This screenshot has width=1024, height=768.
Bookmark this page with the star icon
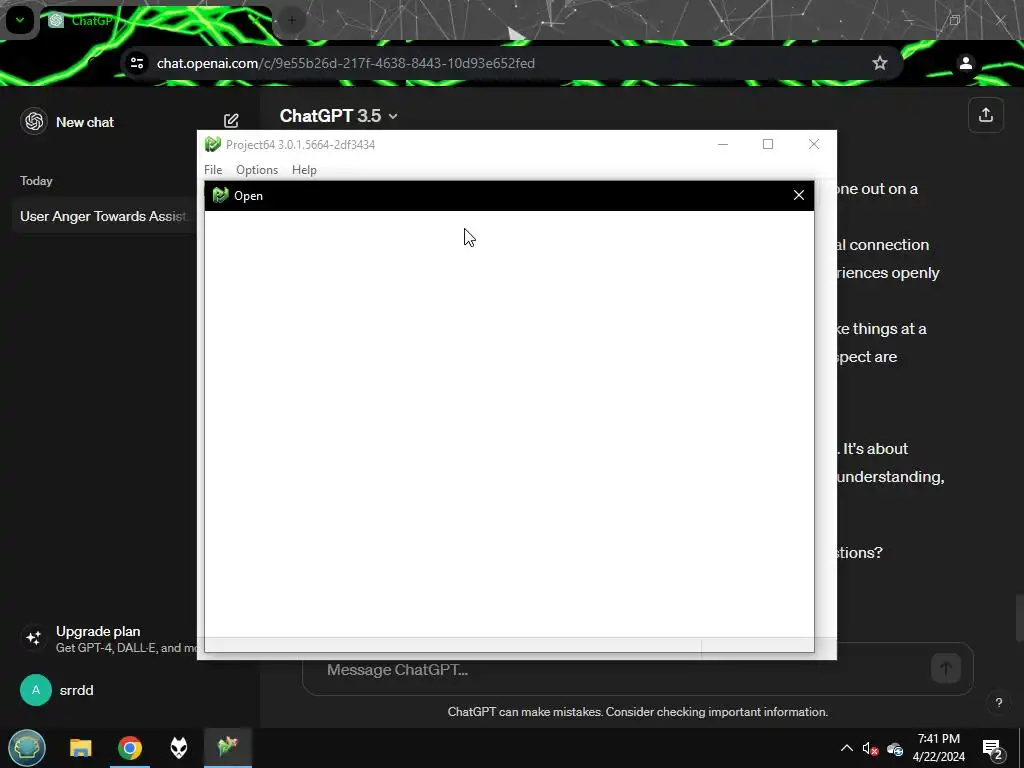(x=880, y=63)
